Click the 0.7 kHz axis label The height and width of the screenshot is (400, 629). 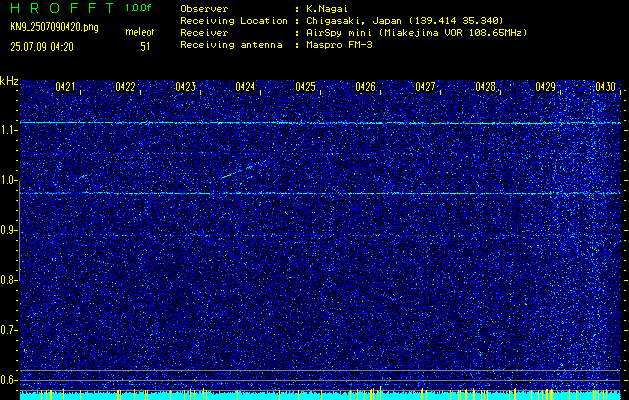click(7, 330)
